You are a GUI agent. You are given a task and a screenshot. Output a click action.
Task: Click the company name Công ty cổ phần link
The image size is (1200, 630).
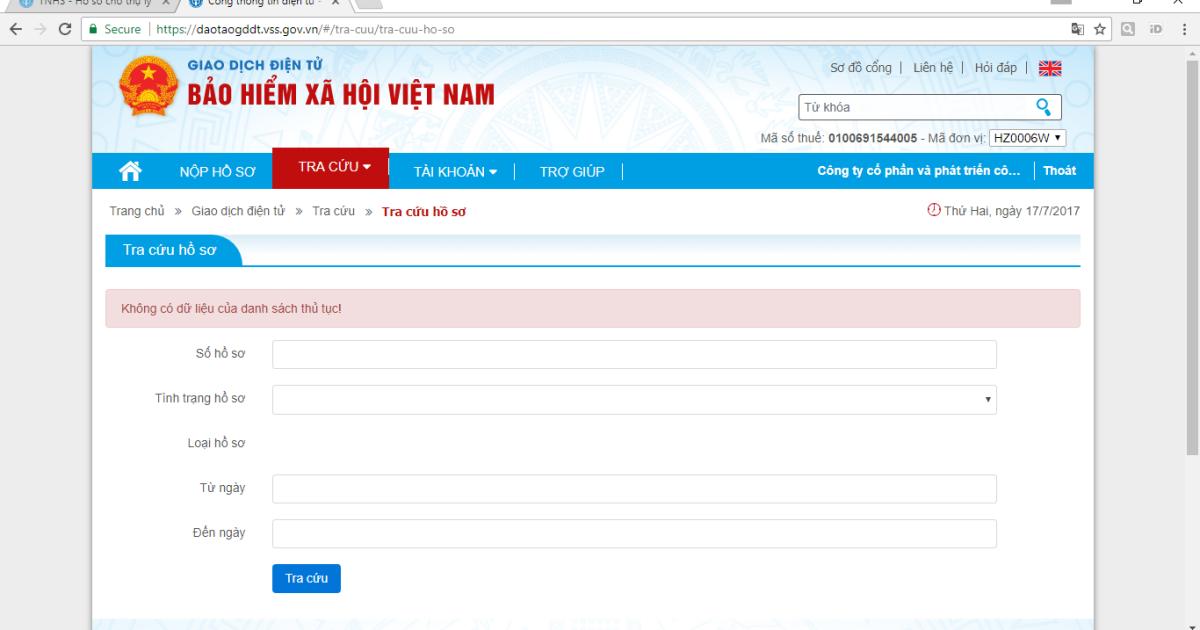(x=918, y=171)
